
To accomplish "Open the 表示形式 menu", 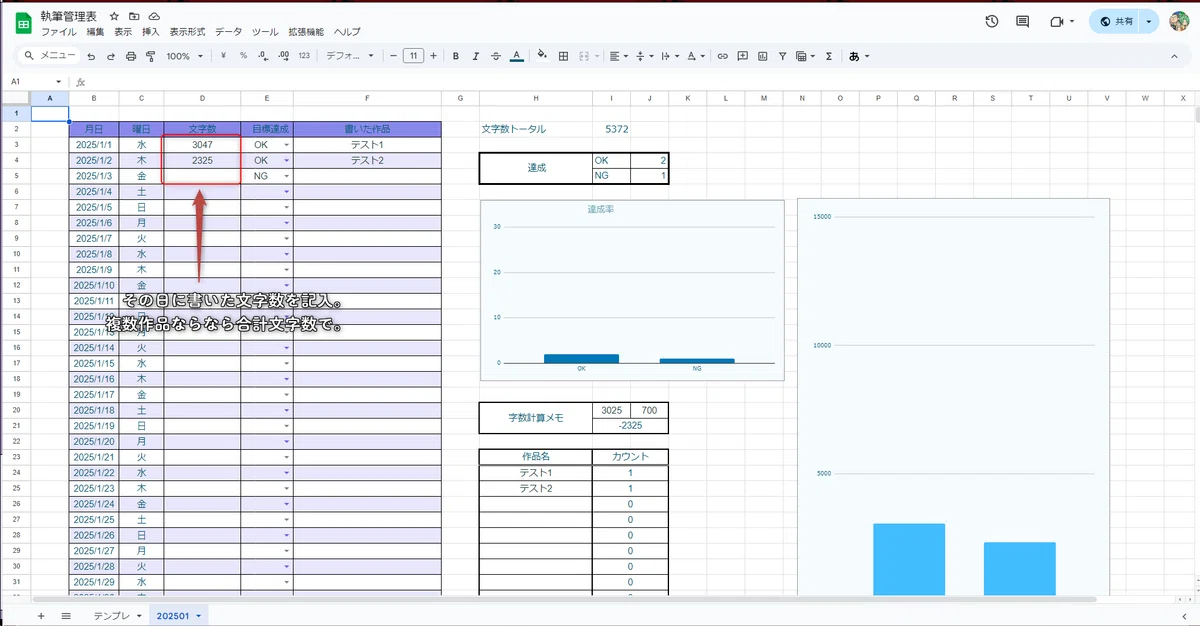I will point(187,32).
